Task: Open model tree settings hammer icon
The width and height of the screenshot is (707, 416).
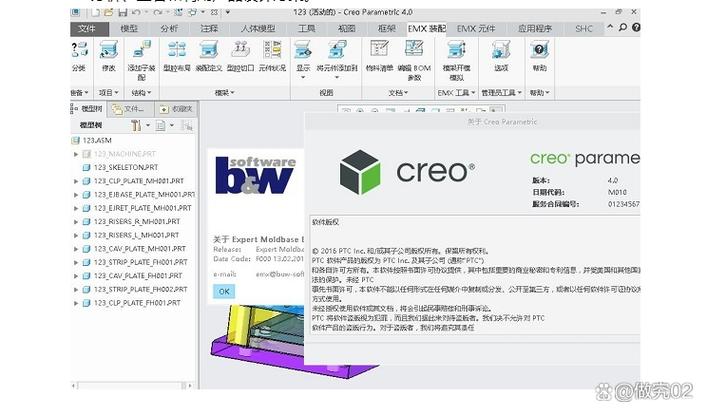Action: 136,126
